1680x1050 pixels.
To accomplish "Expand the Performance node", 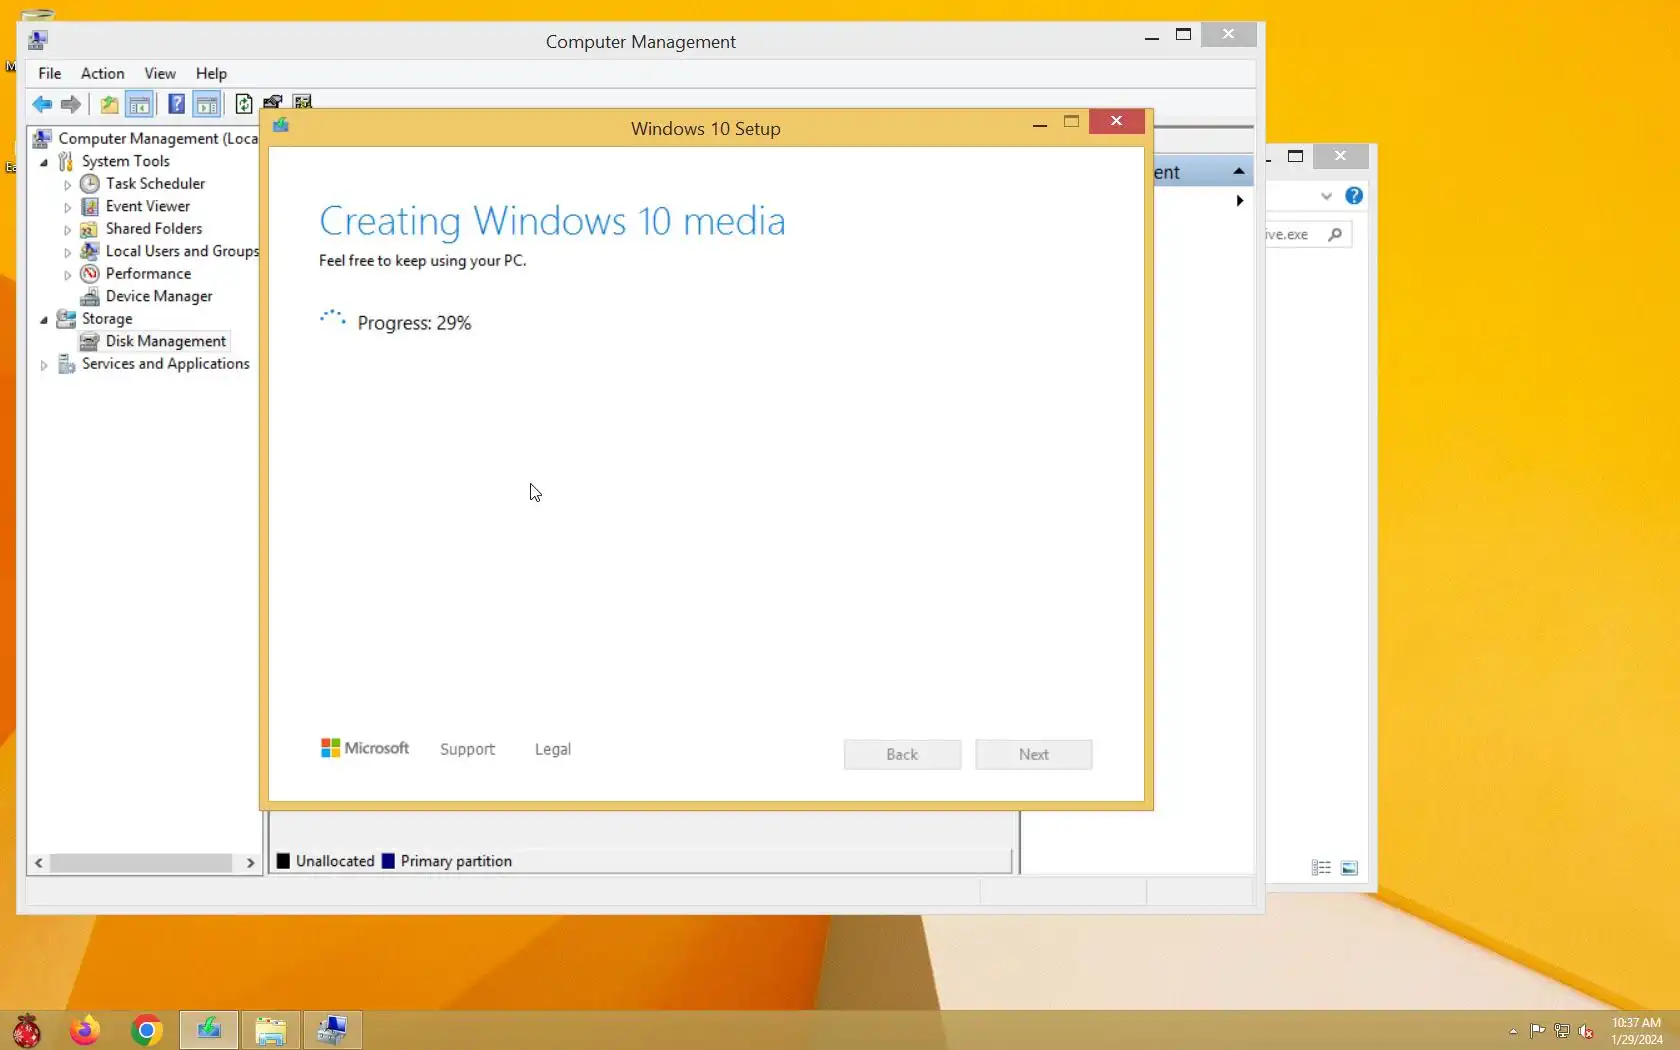I will pyautogui.click(x=68, y=274).
